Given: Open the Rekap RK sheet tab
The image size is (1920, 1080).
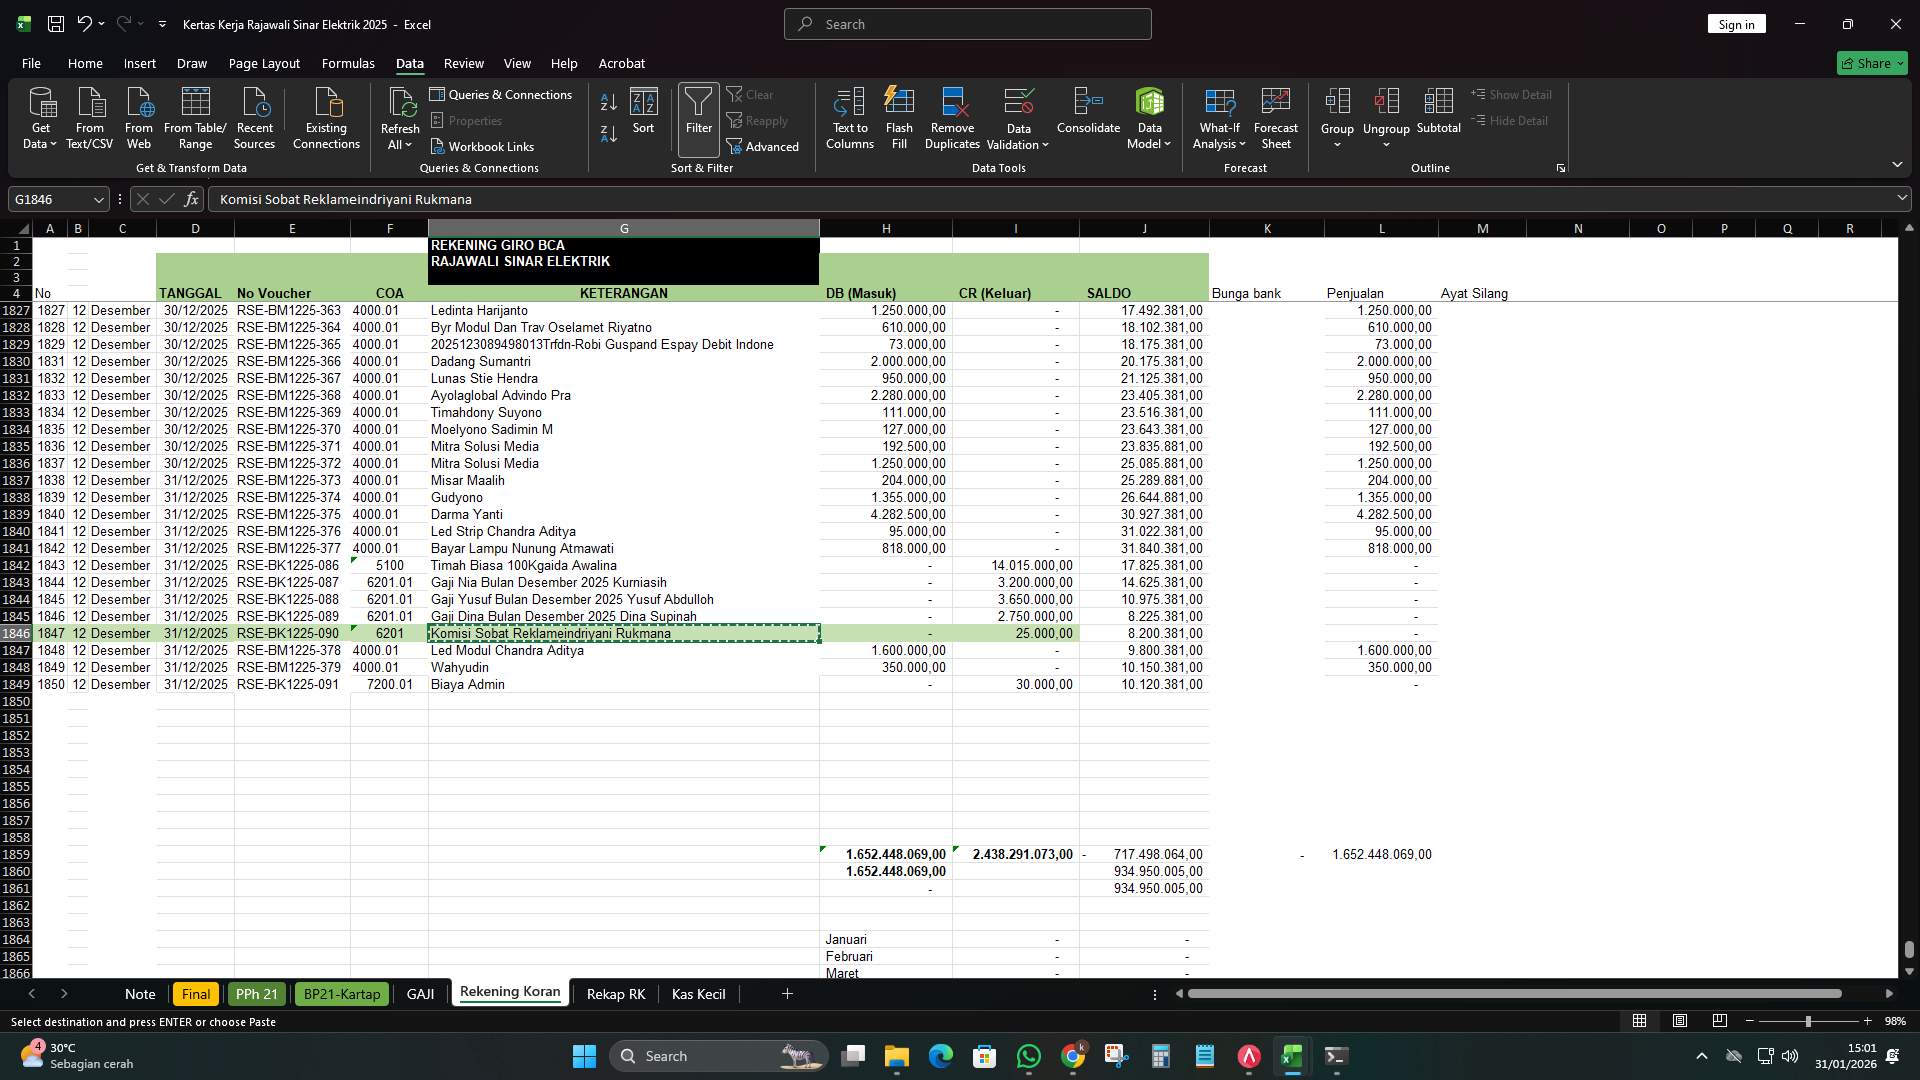Looking at the screenshot, I should coord(614,994).
